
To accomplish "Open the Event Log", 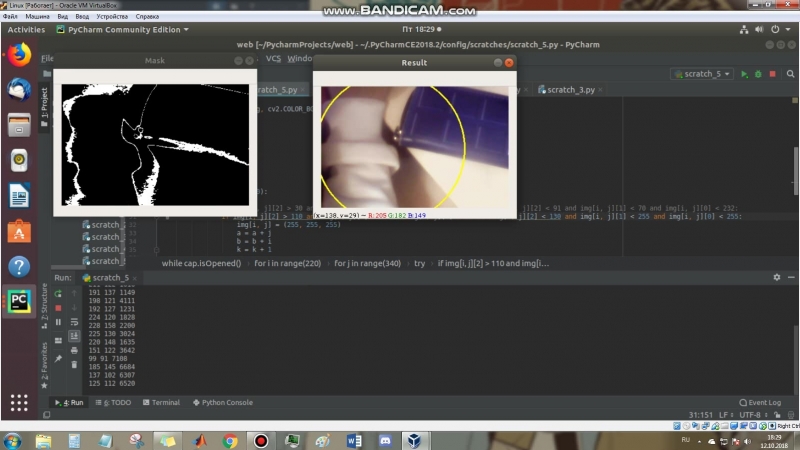I will 760,403.
